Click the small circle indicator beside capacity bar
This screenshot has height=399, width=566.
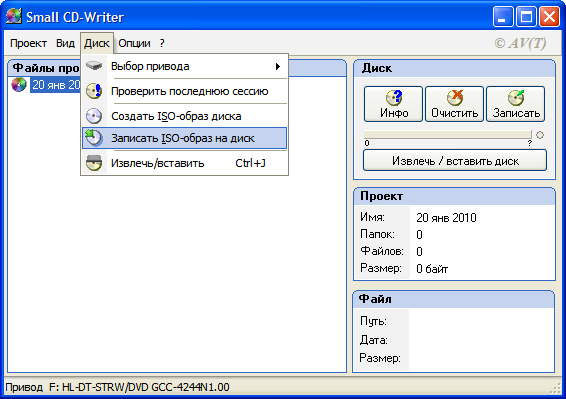coord(540,135)
